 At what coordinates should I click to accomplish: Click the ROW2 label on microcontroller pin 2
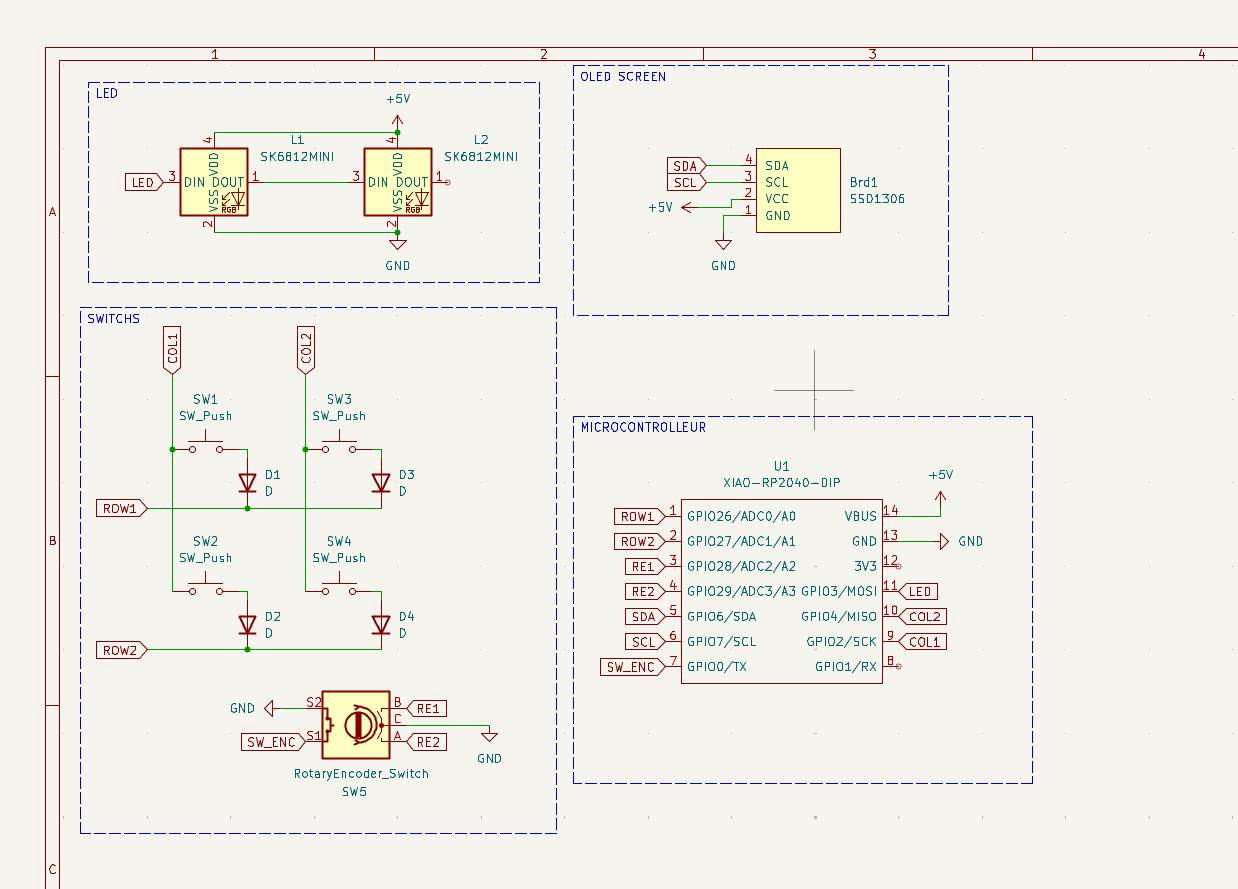[x=638, y=541]
